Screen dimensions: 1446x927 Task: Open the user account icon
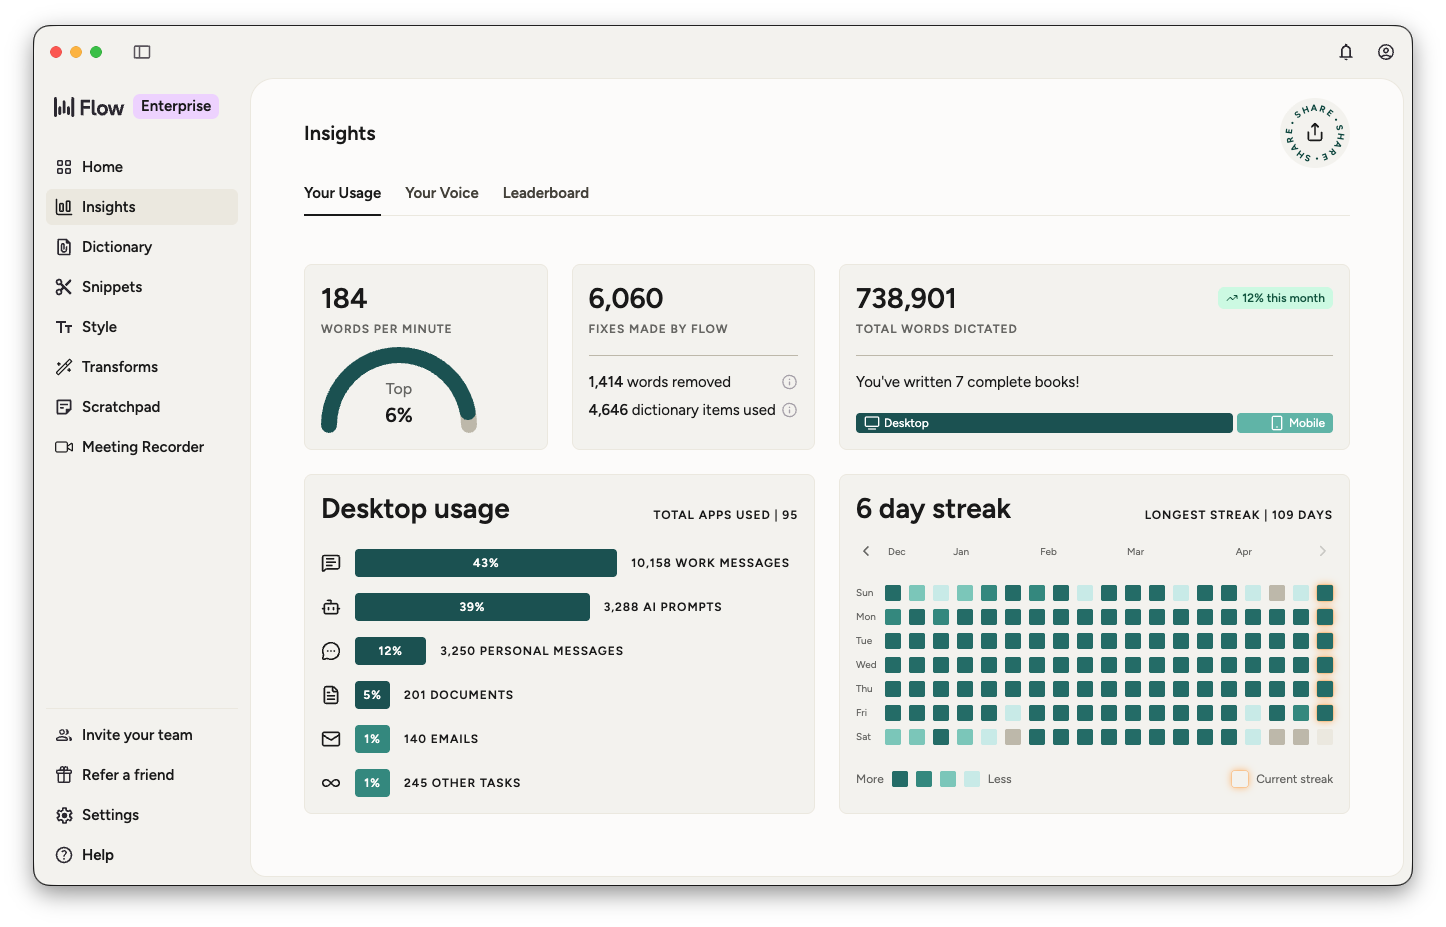click(x=1386, y=52)
